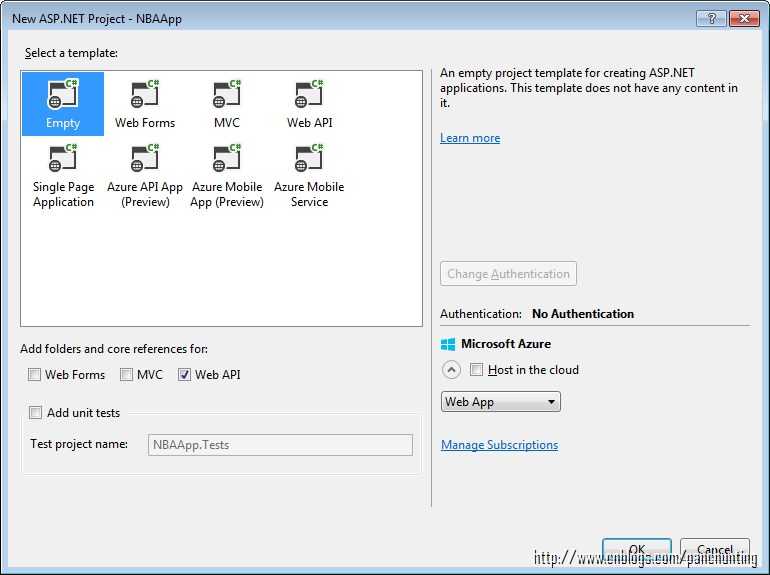Click the Change Authentication button
770x575 pixels.
point(508,274)
